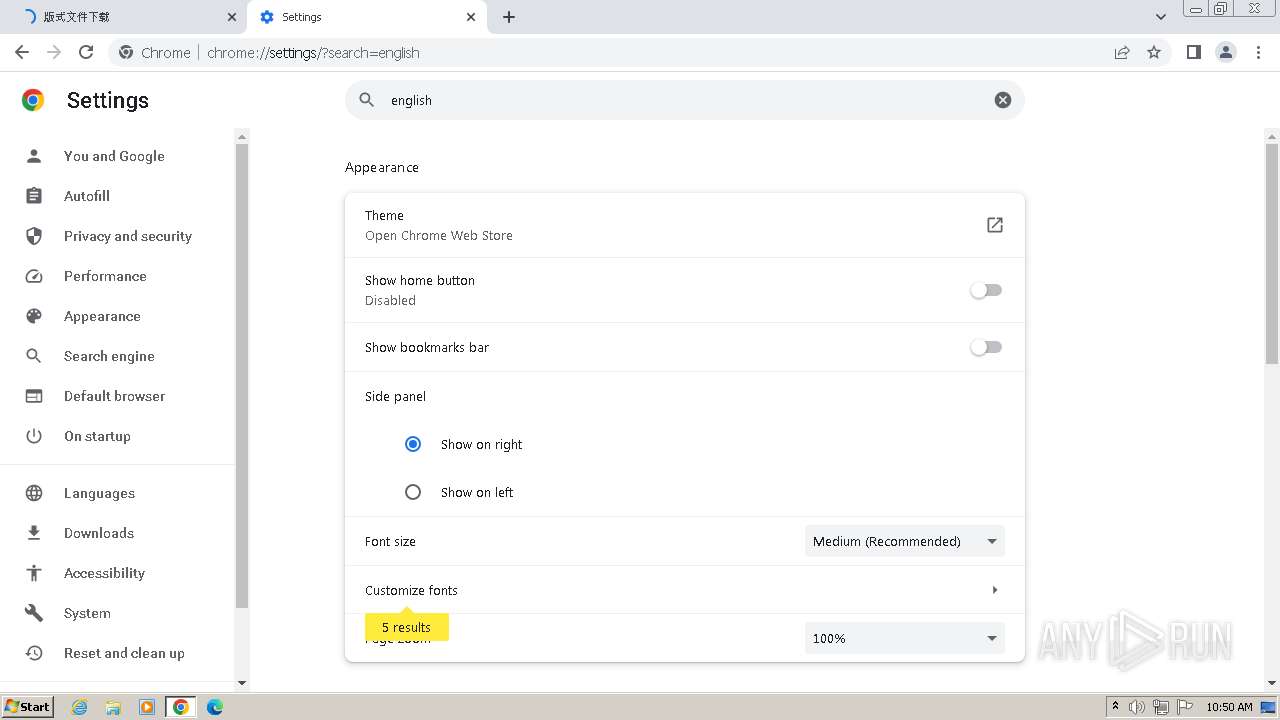Expand the Customize fonts section
The width and height of the screenshot is (1280, 720).
click(994, 590)
